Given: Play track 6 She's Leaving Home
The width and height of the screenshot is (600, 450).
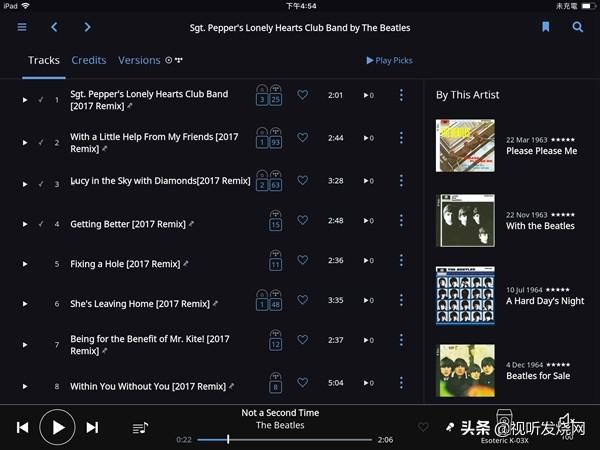Looking at the screenshot, I should [25, 304].
